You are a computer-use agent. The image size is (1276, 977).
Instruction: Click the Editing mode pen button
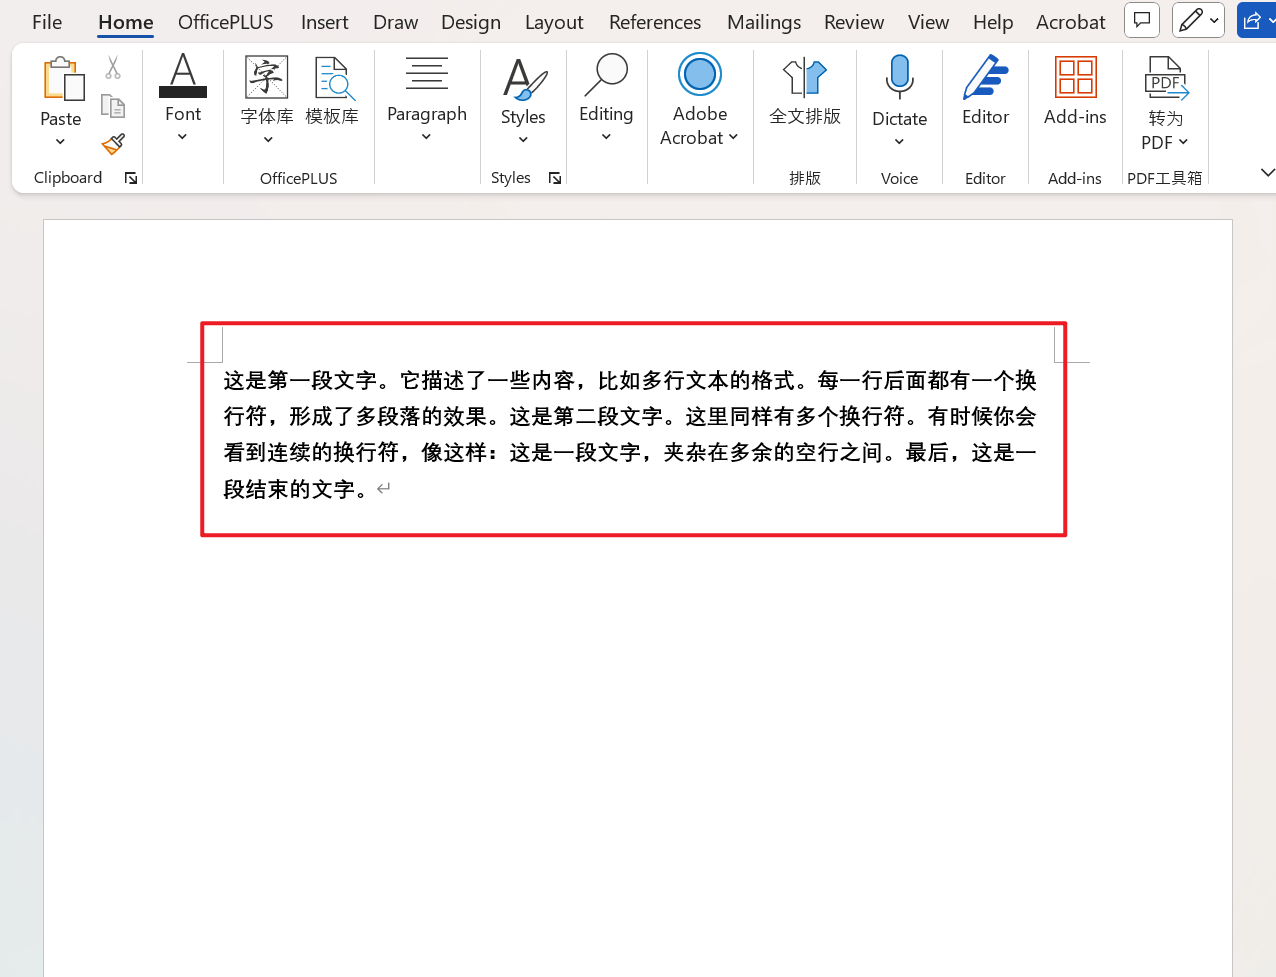1198,20
